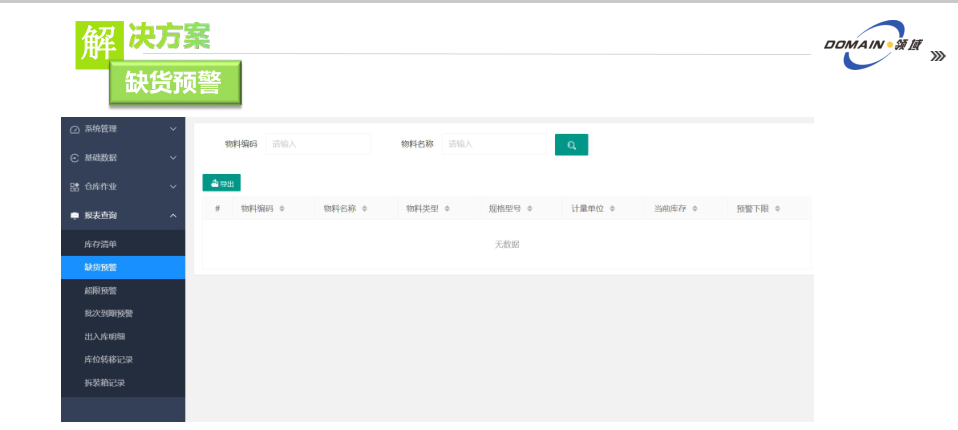Sort by 规格型号 column arrows

(x=529, y=209)
